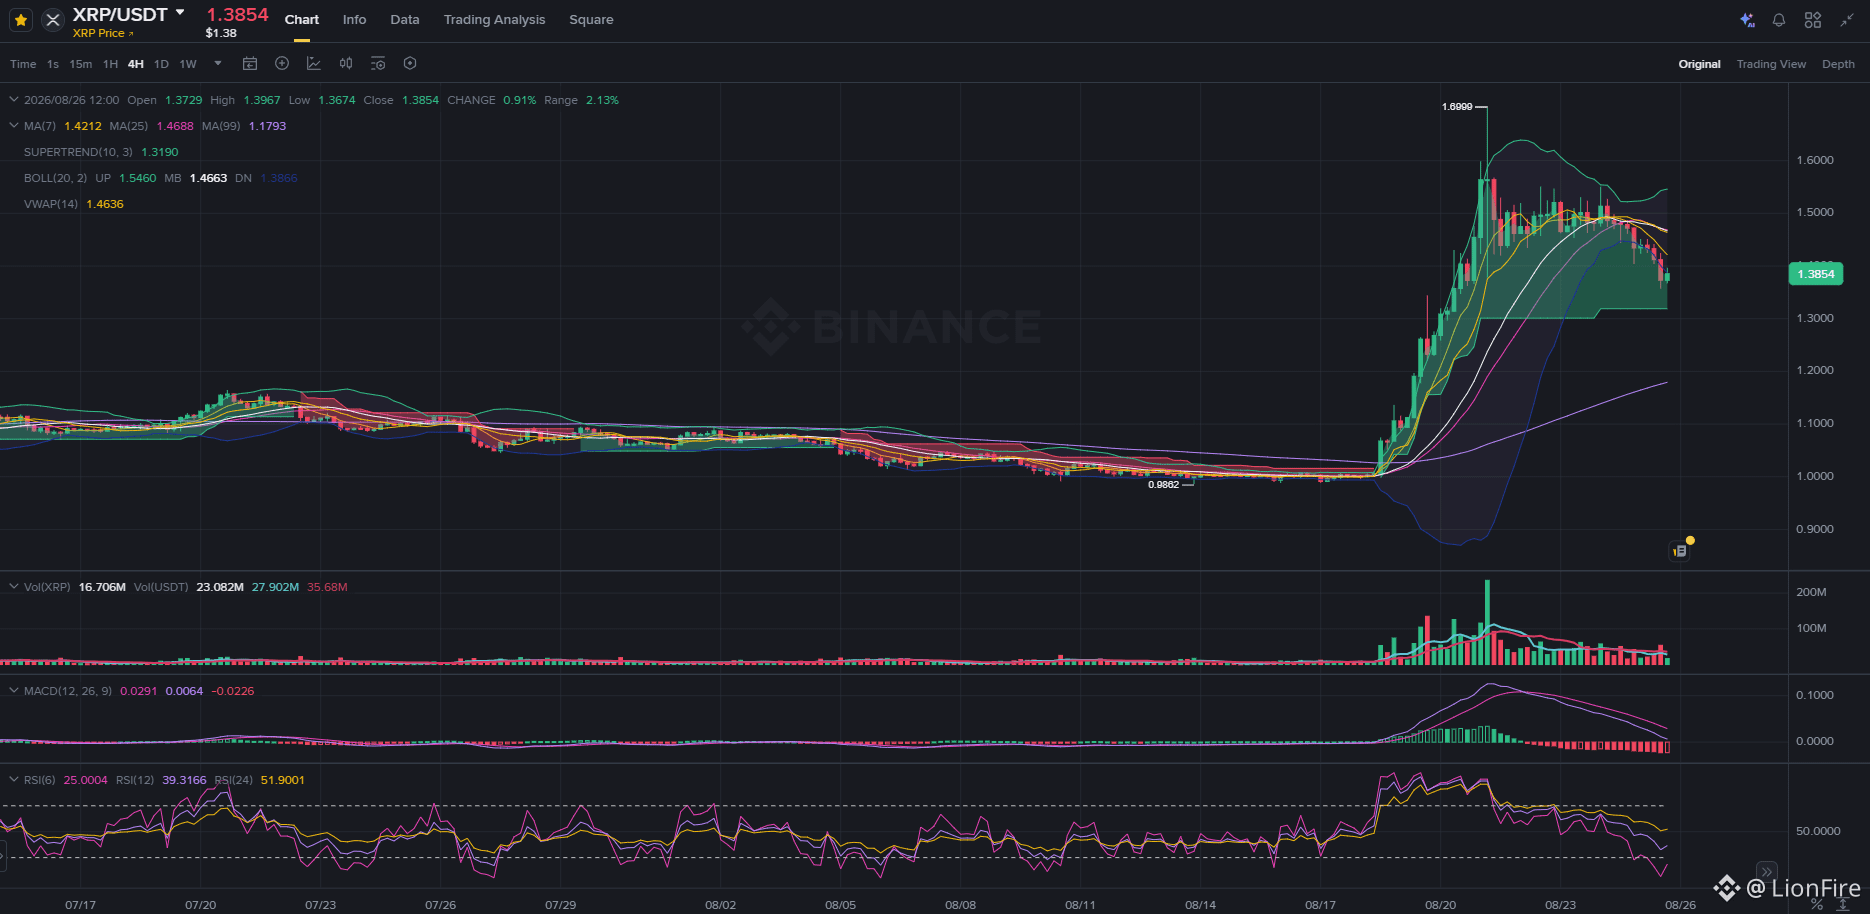Select the 1D interval
The image size is (1870, 914).
161,64
